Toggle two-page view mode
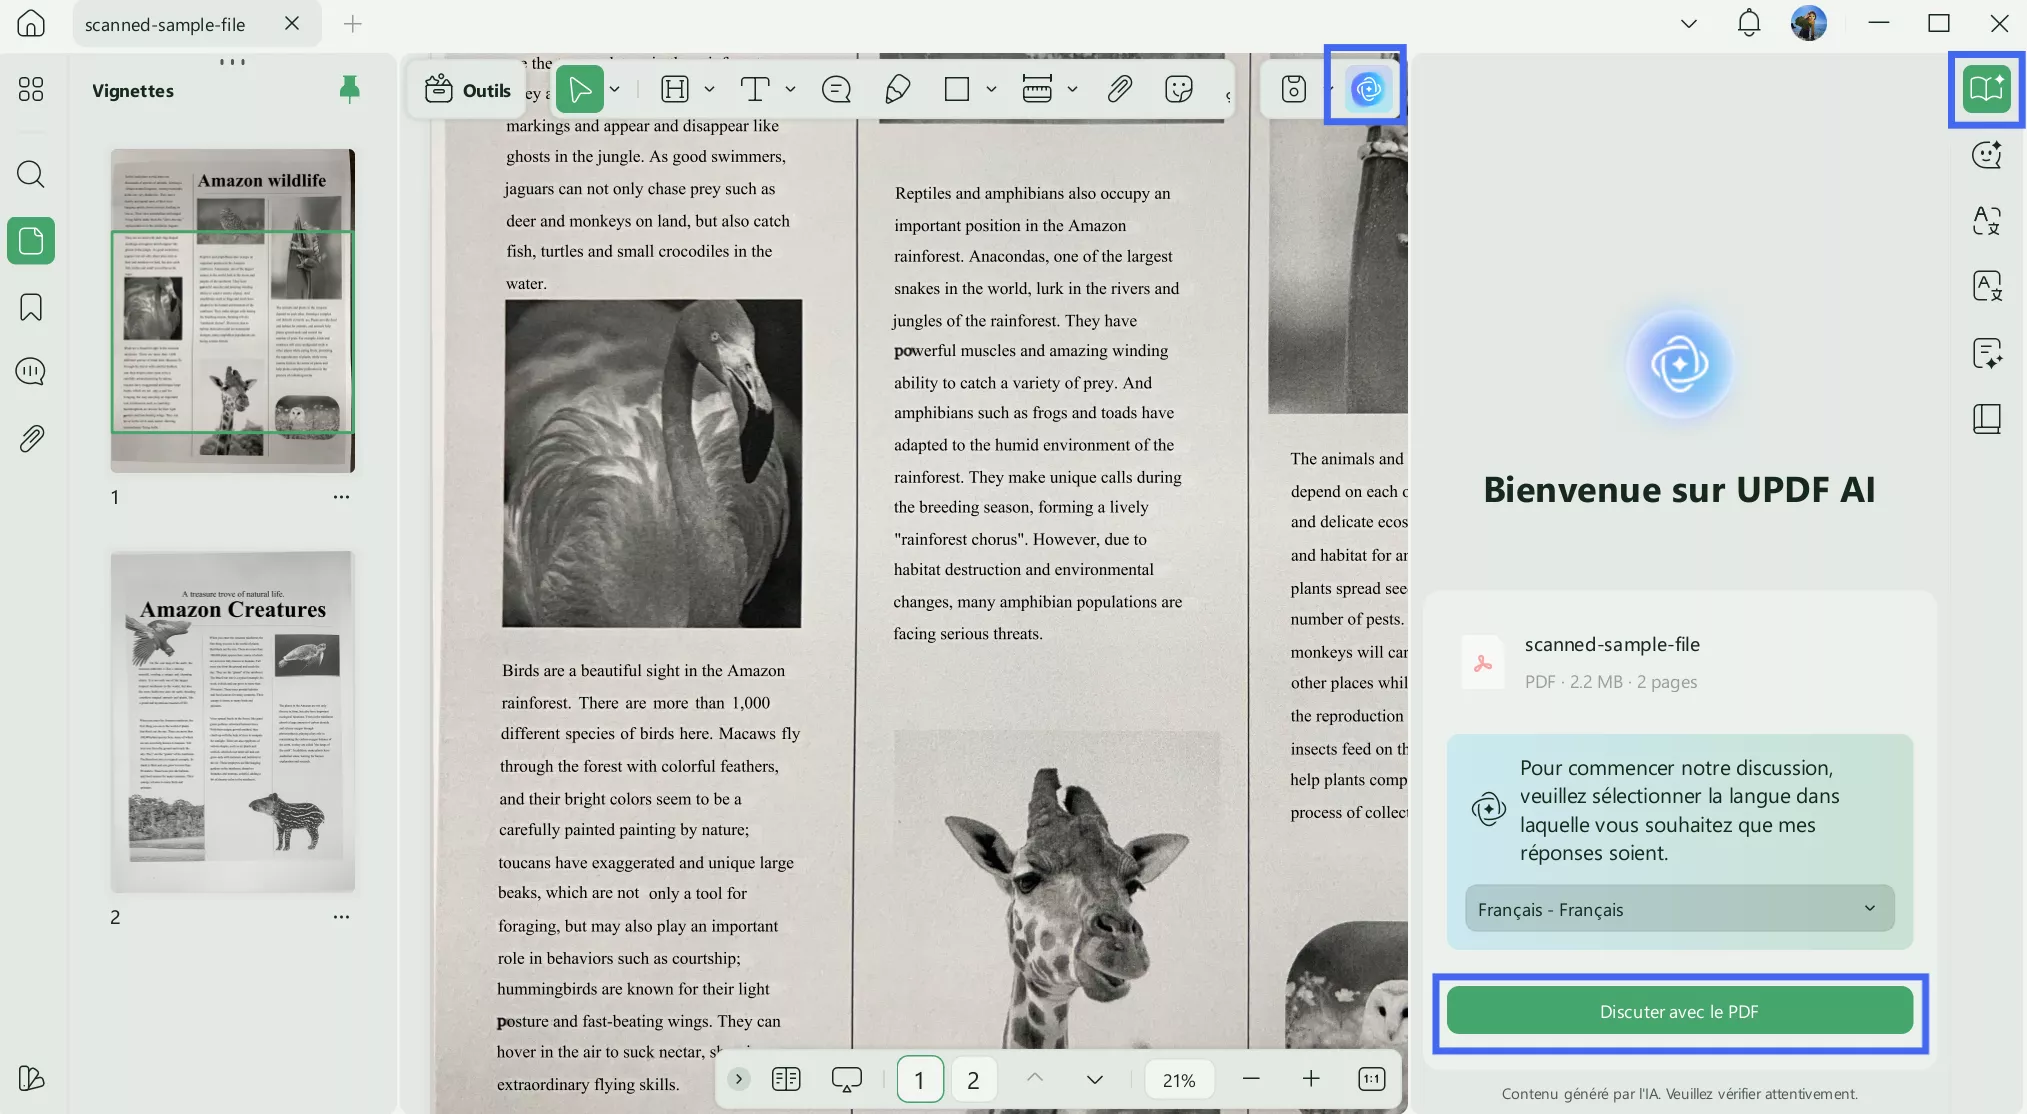Image resolution: width=2027 pixels, height=1114 pixels. [x=787, y=1079]
